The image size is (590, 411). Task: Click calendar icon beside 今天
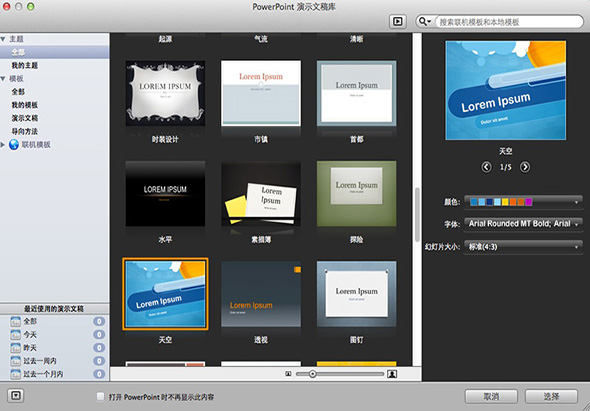coord(16,335)
